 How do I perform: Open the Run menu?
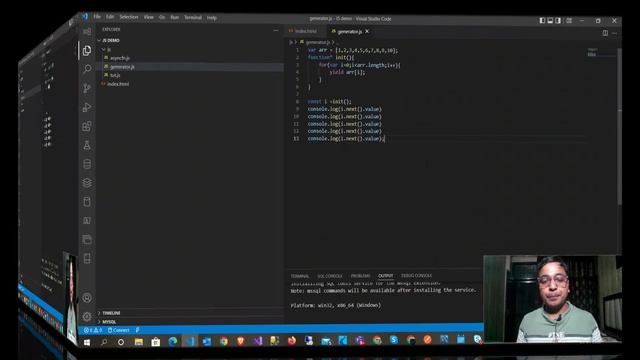point(175,18)
